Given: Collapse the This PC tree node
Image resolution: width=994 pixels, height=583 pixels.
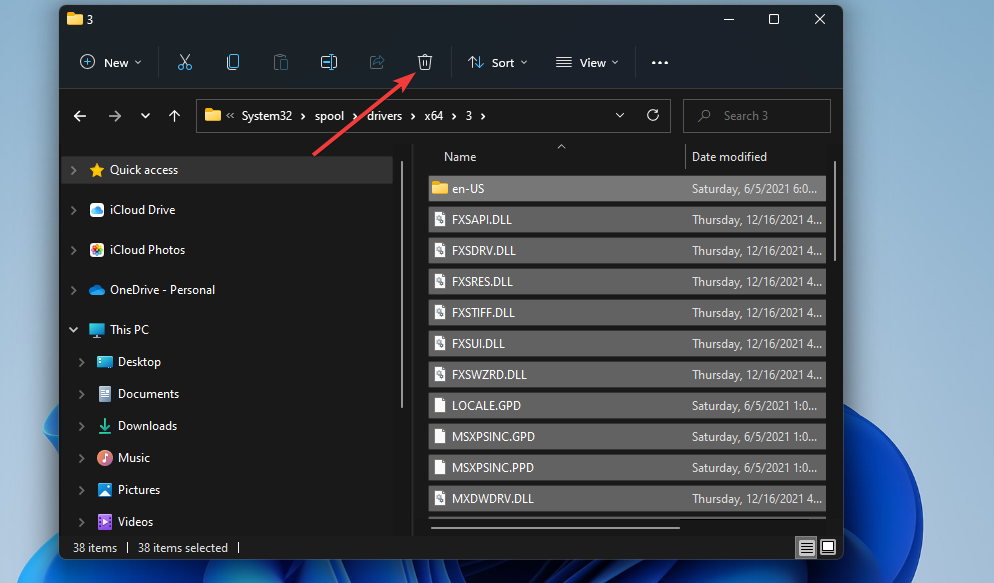Looking at the screenshot, I should [x=73, y=330].
